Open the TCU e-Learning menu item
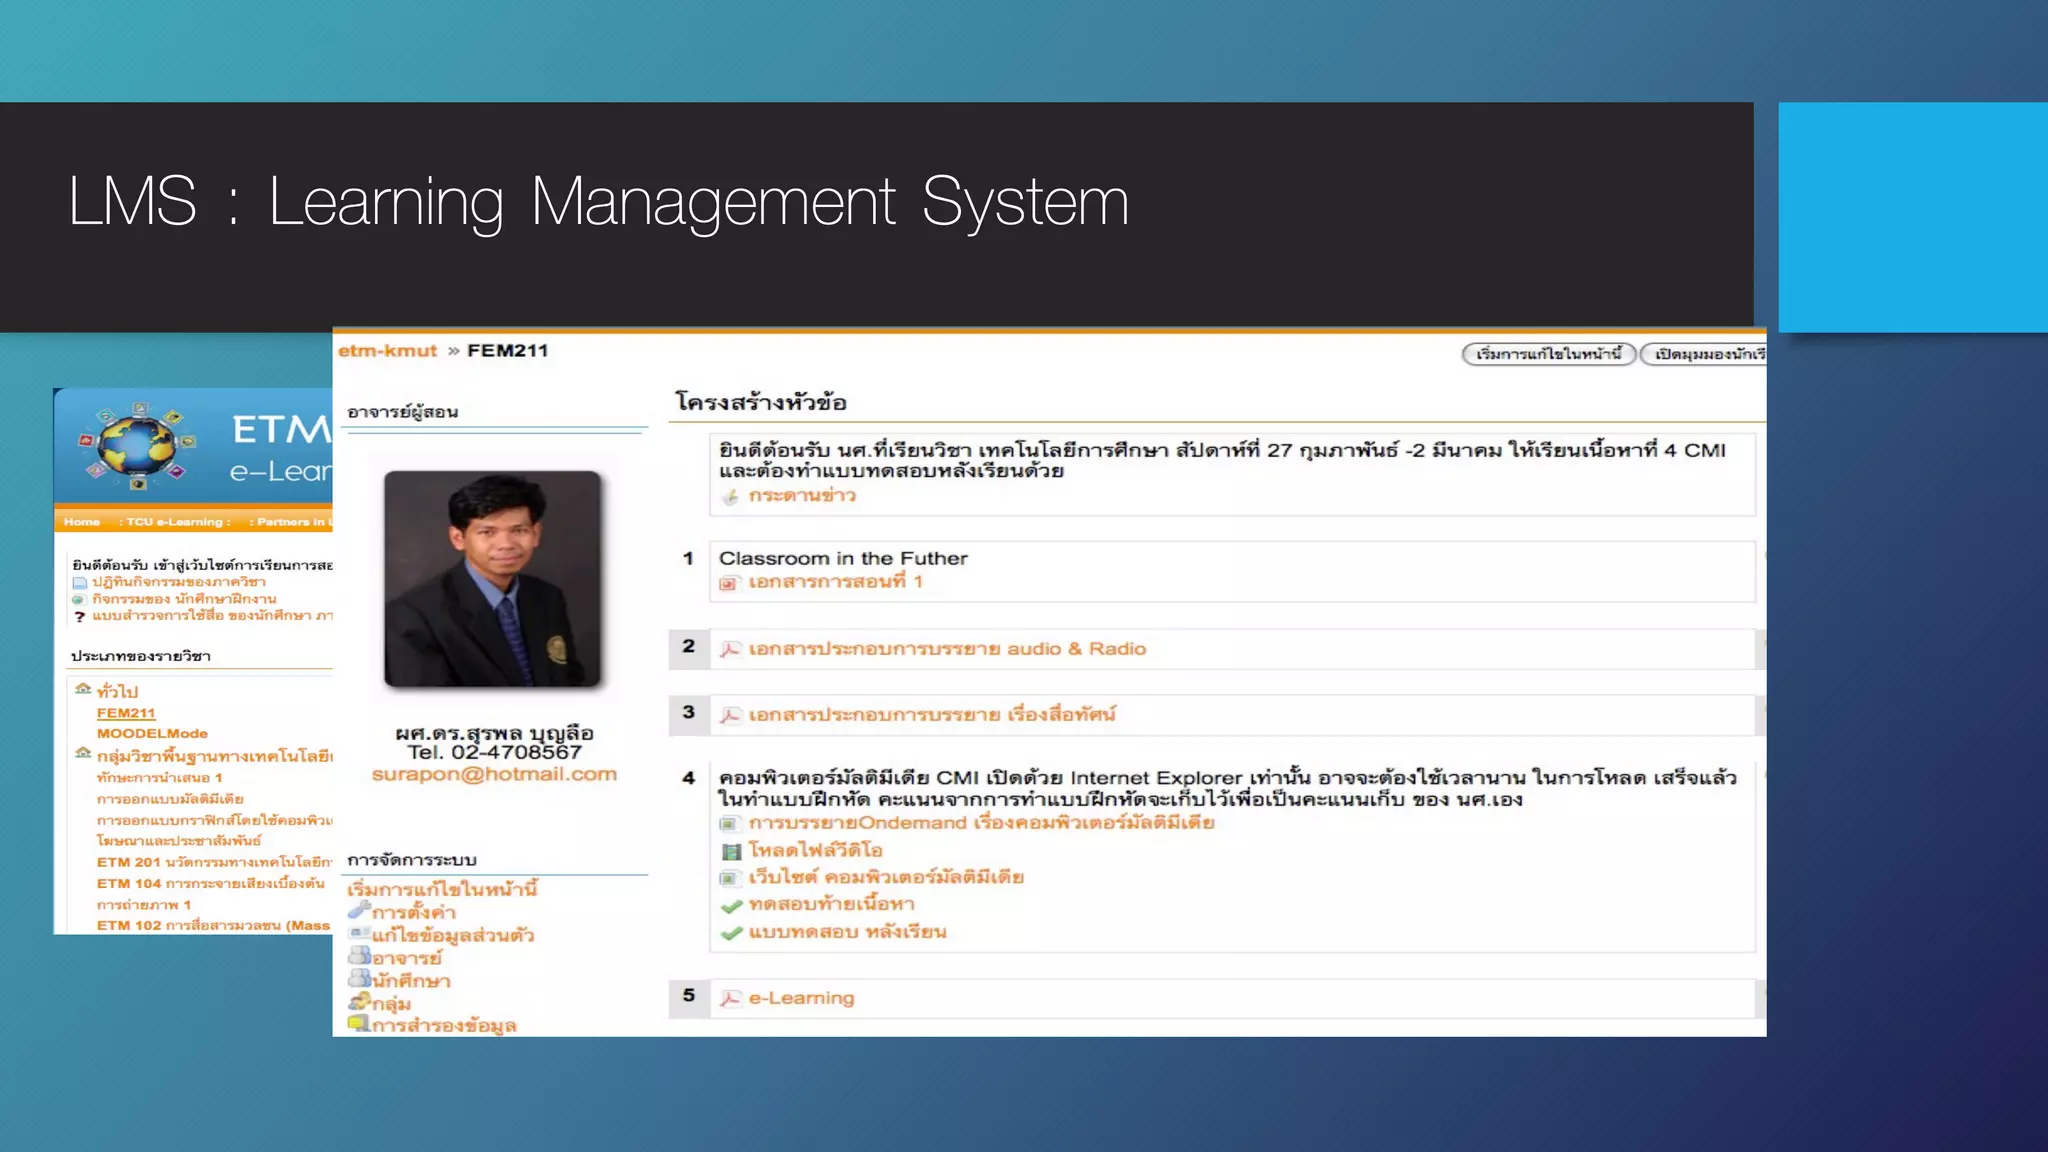 click(177, 522)
